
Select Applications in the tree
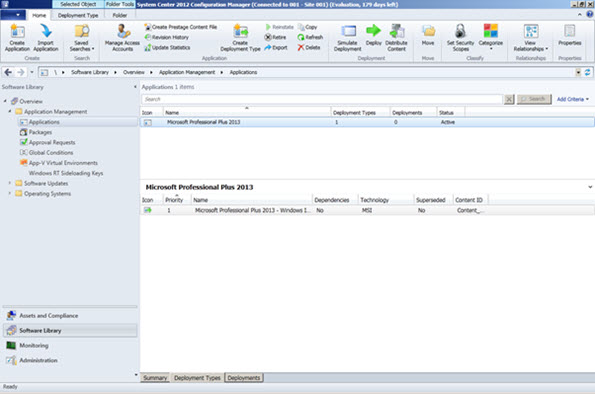[44, 122]
